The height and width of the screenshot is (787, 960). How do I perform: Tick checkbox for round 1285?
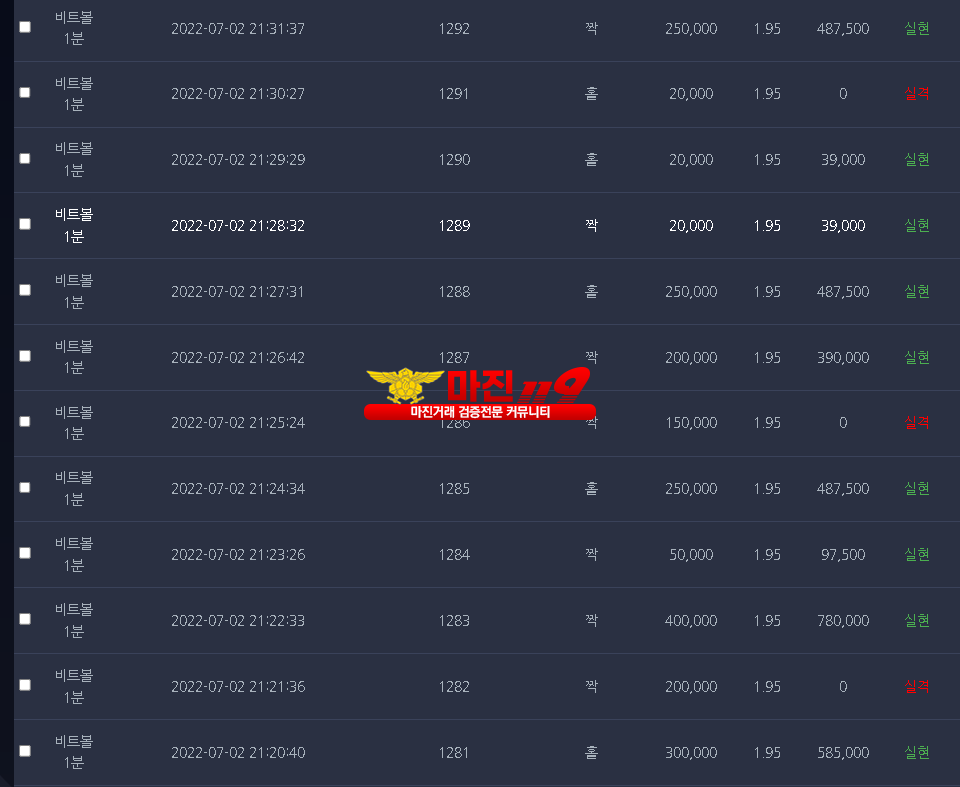pyautogui.click(x=25, y=488)
